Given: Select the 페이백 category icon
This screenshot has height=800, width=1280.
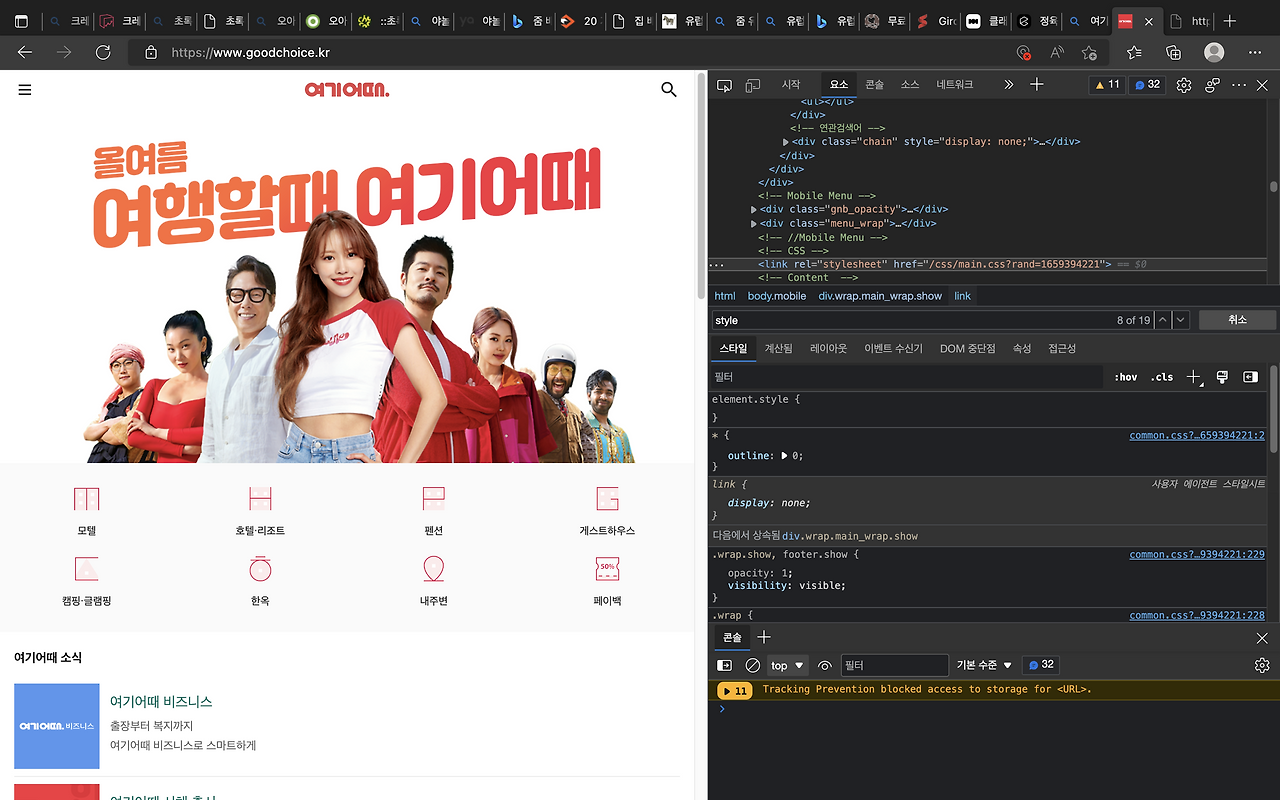Looking at the screenshot, I should click(606, 566).
